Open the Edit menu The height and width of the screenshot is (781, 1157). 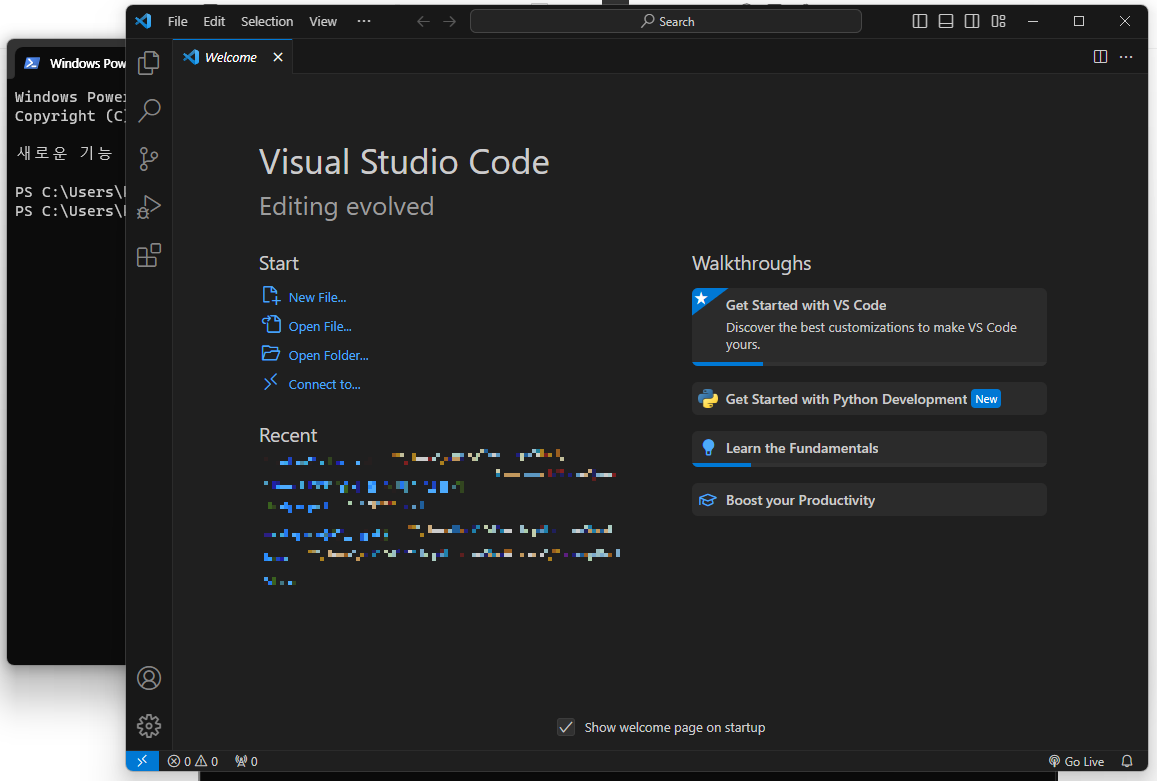point(214,21)
